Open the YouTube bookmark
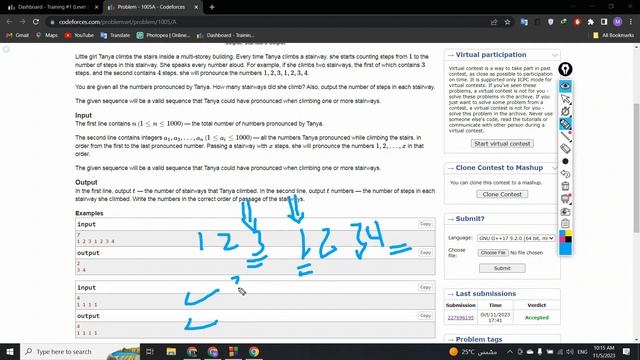 click(x=79, y=36)
